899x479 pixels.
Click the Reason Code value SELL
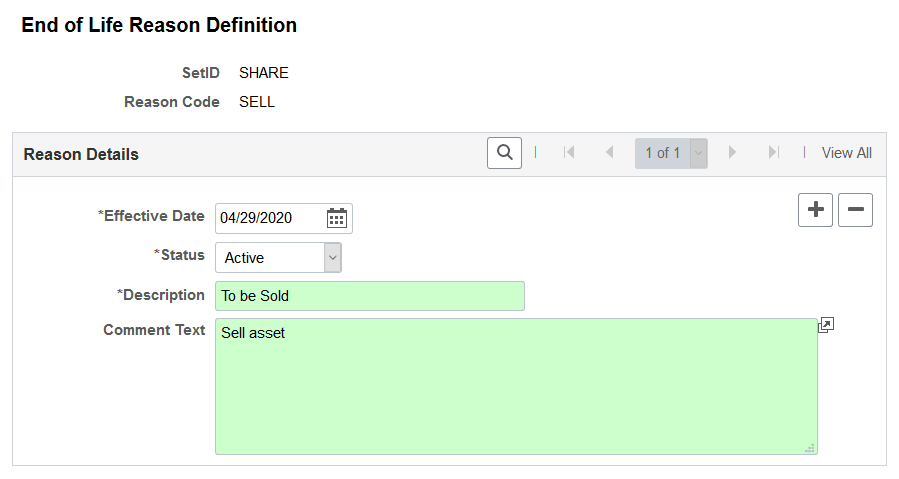coord(257,102)
